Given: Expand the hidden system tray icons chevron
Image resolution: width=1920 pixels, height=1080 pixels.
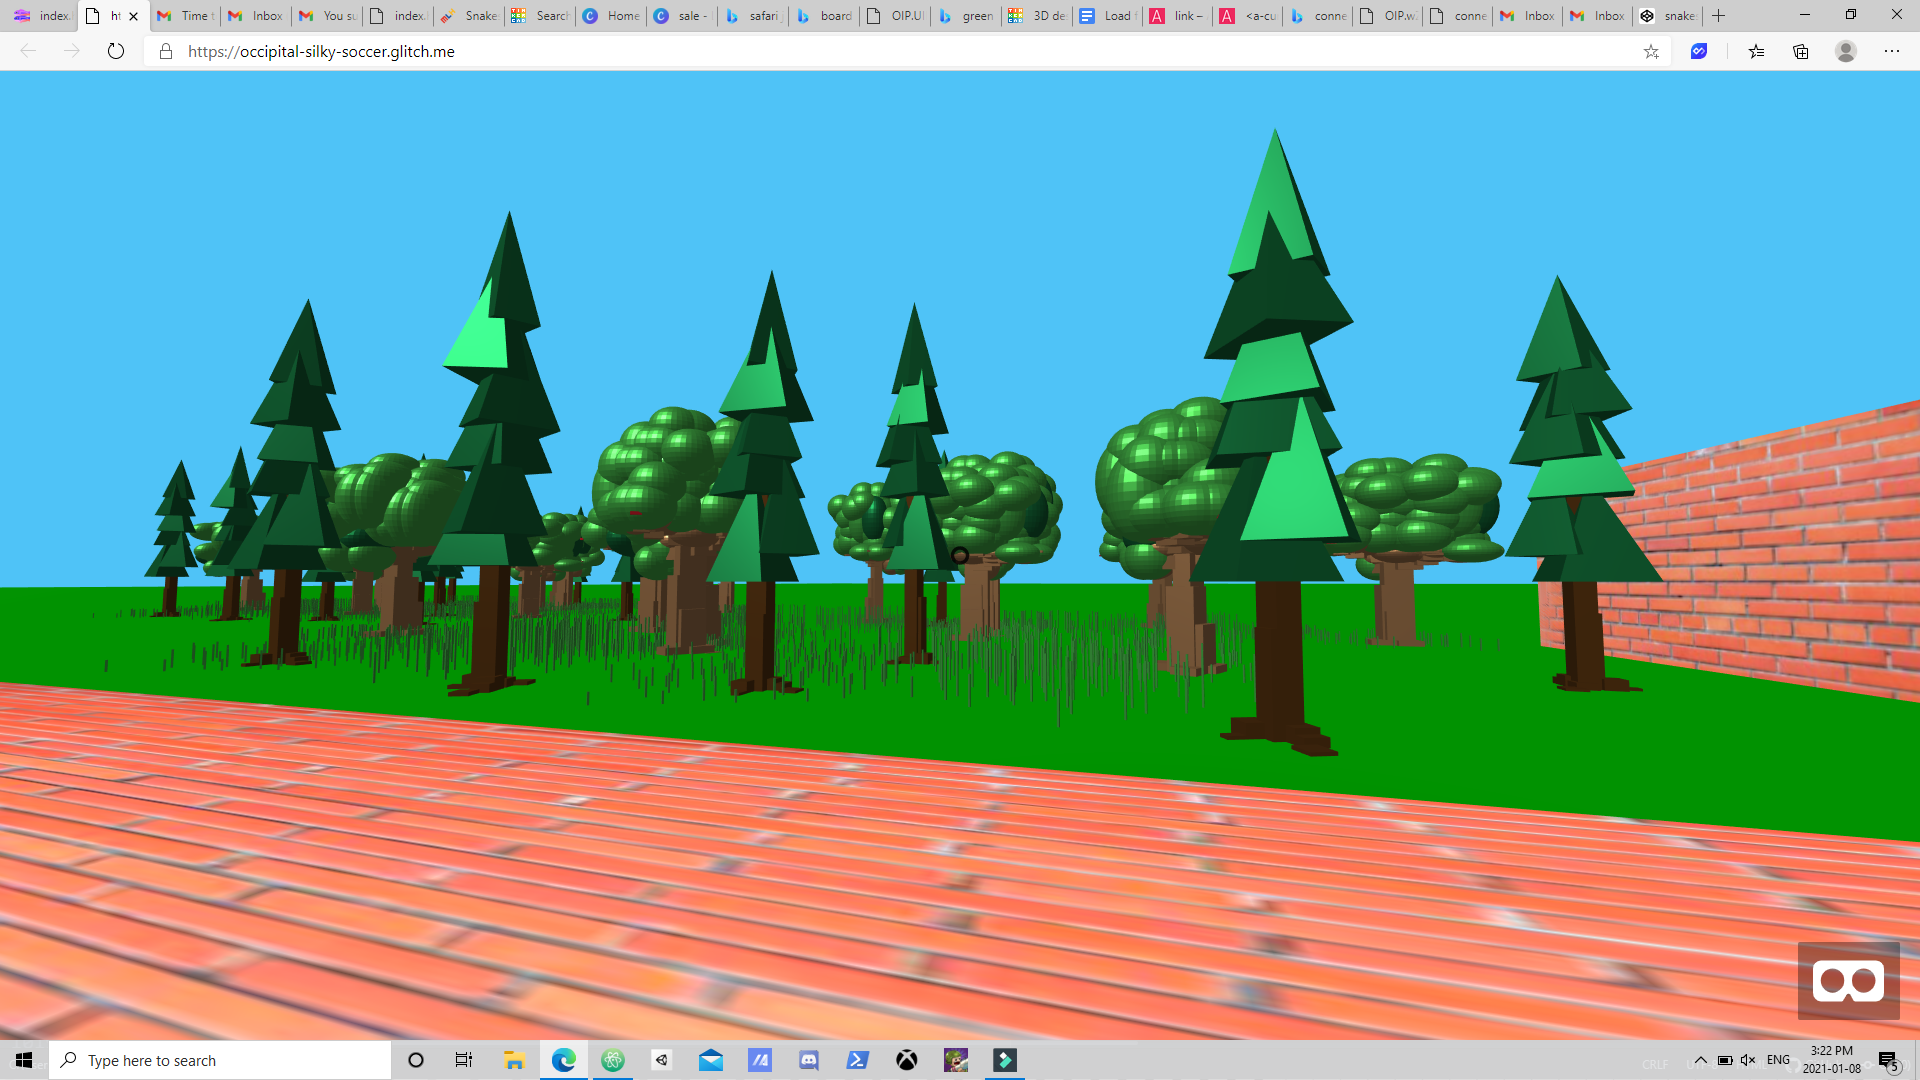Looking at the screenshot, I should pos(1700,1060).
